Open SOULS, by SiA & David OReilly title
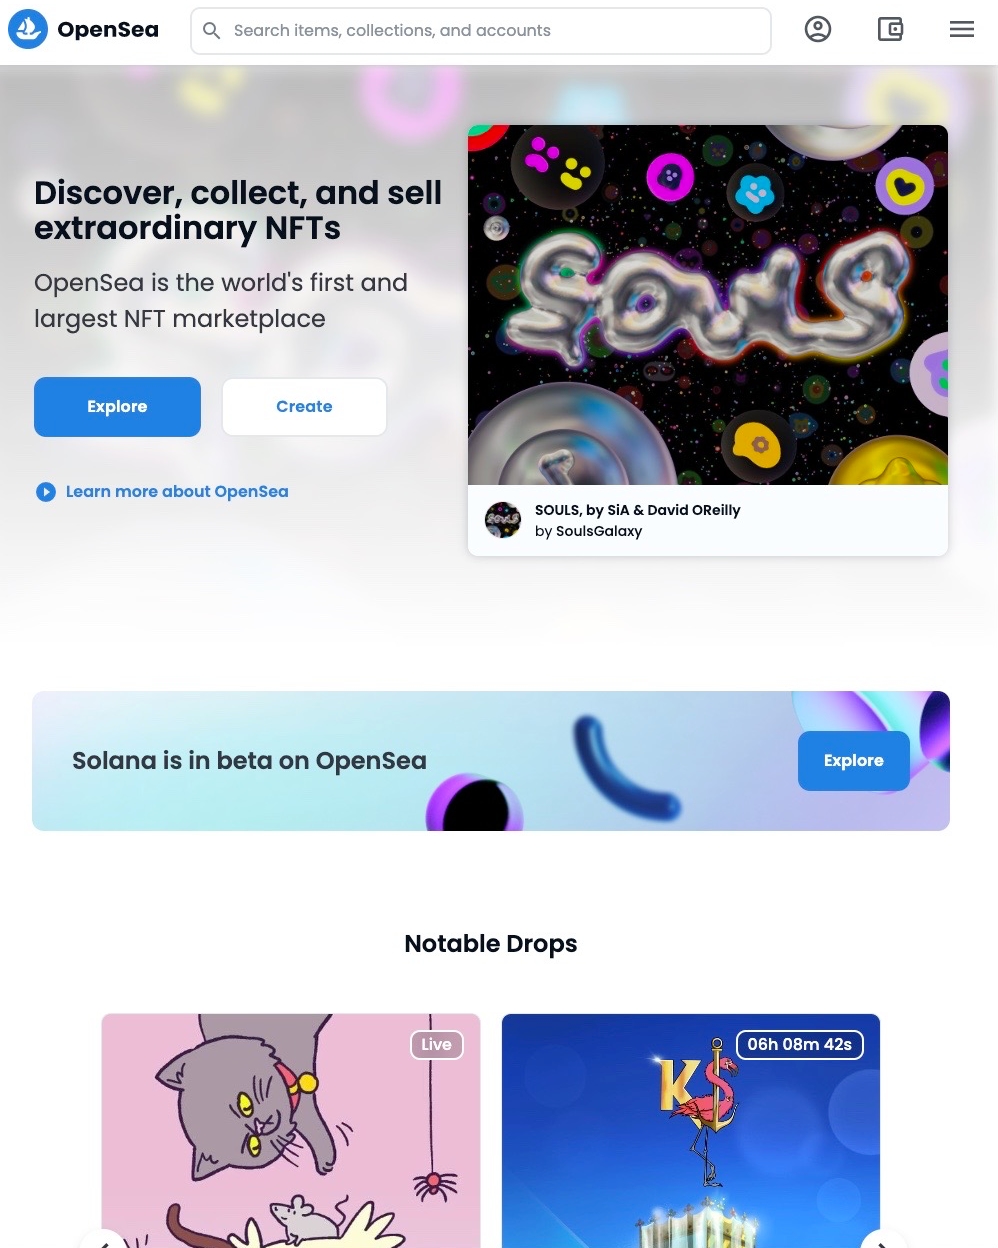This screenshot has height=1248, width=998. click(638, 510)
